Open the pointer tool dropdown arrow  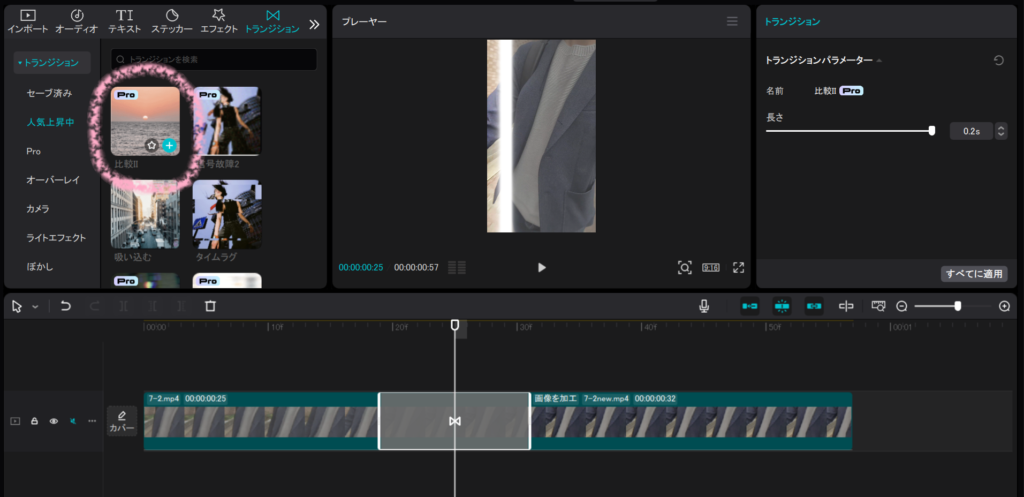pyautogui.click(x=35, y=306)
